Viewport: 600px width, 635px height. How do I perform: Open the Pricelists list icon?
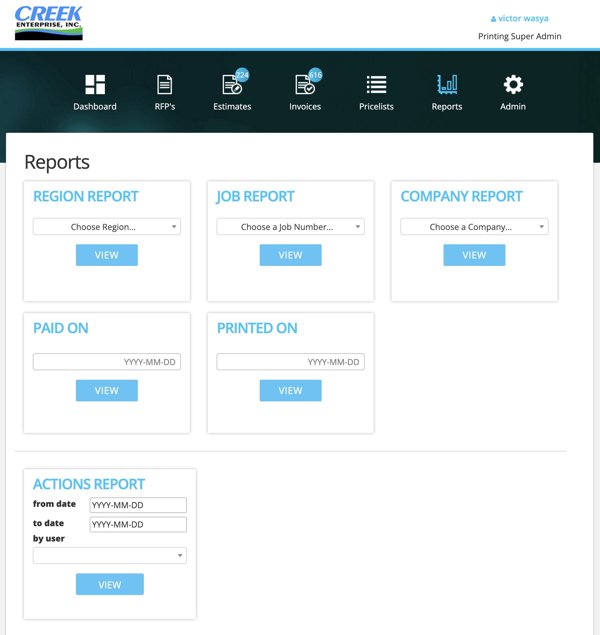pyautogui.click(x=376, y=86)
